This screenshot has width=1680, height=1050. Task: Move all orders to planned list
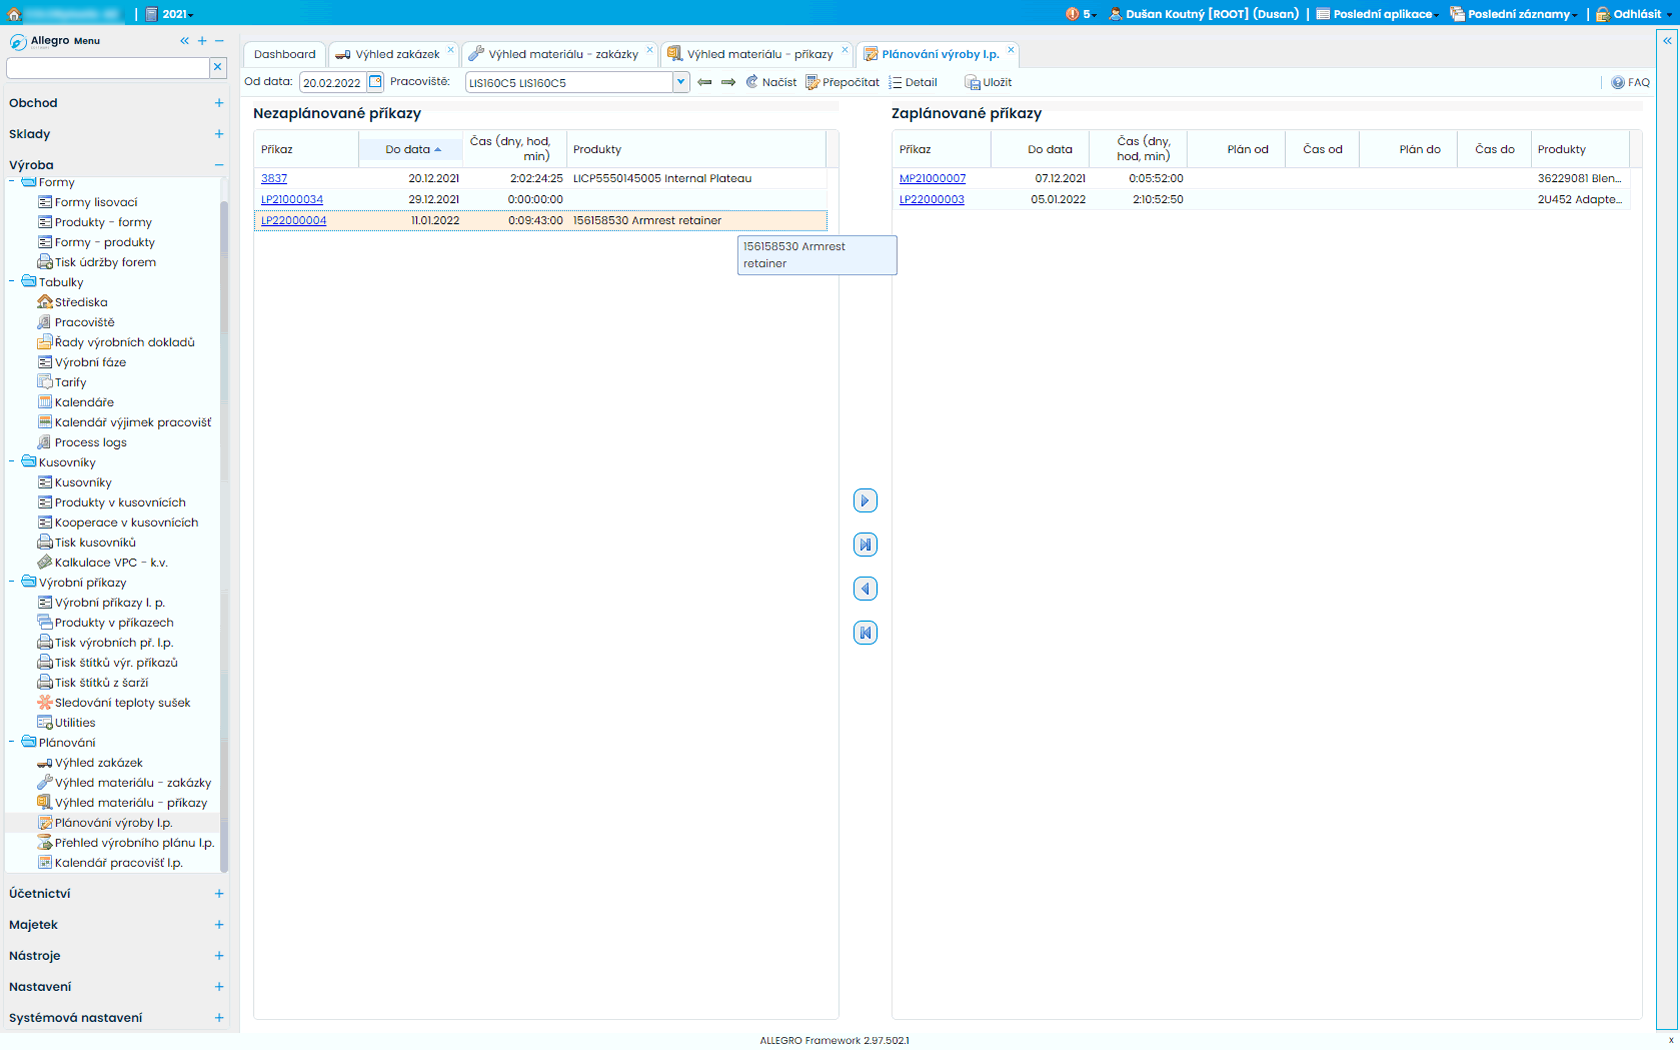[x=865, y=545]
